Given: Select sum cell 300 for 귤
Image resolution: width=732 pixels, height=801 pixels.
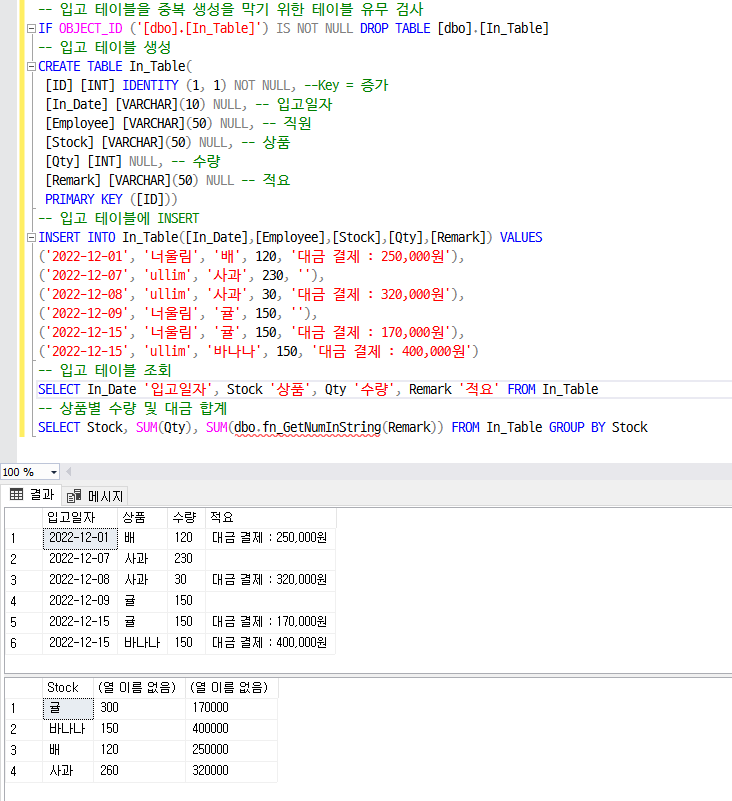Looking at the screenshot, I should click(140, 708).
